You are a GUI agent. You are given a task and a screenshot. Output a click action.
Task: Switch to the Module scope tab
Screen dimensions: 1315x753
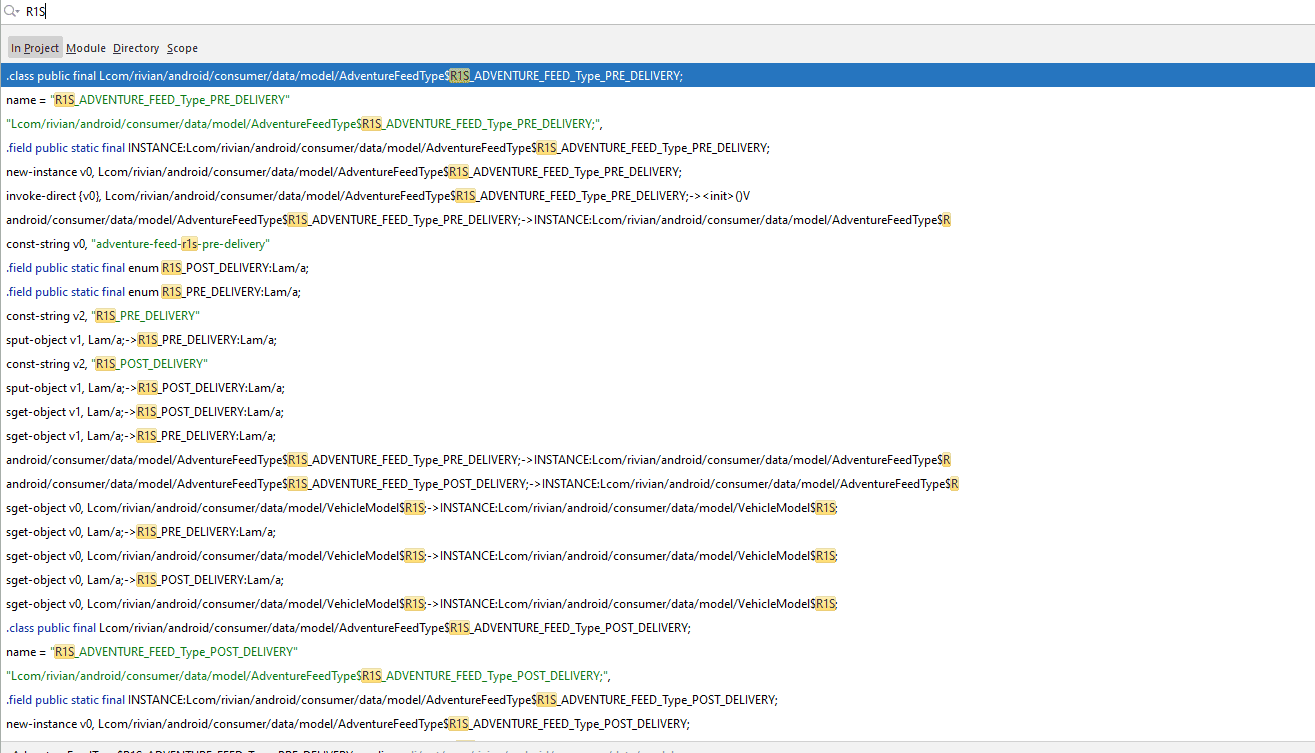(86, 48)
